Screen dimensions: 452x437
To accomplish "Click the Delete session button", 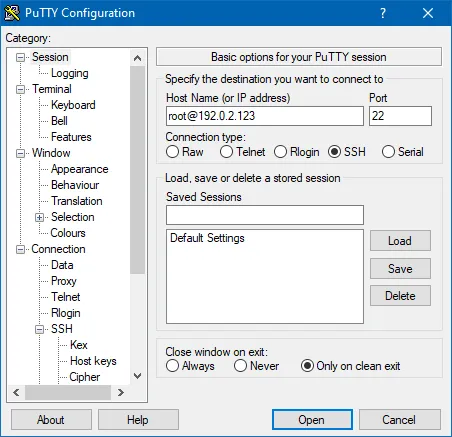I will pos(400,296).
